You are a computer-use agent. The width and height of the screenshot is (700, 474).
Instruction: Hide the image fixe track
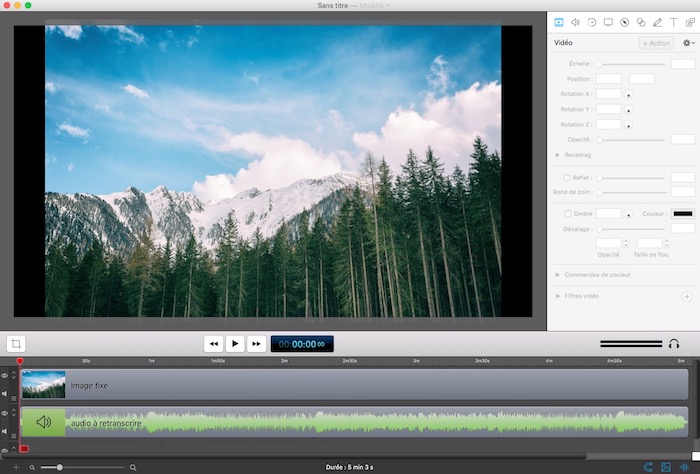click(5, 376)
